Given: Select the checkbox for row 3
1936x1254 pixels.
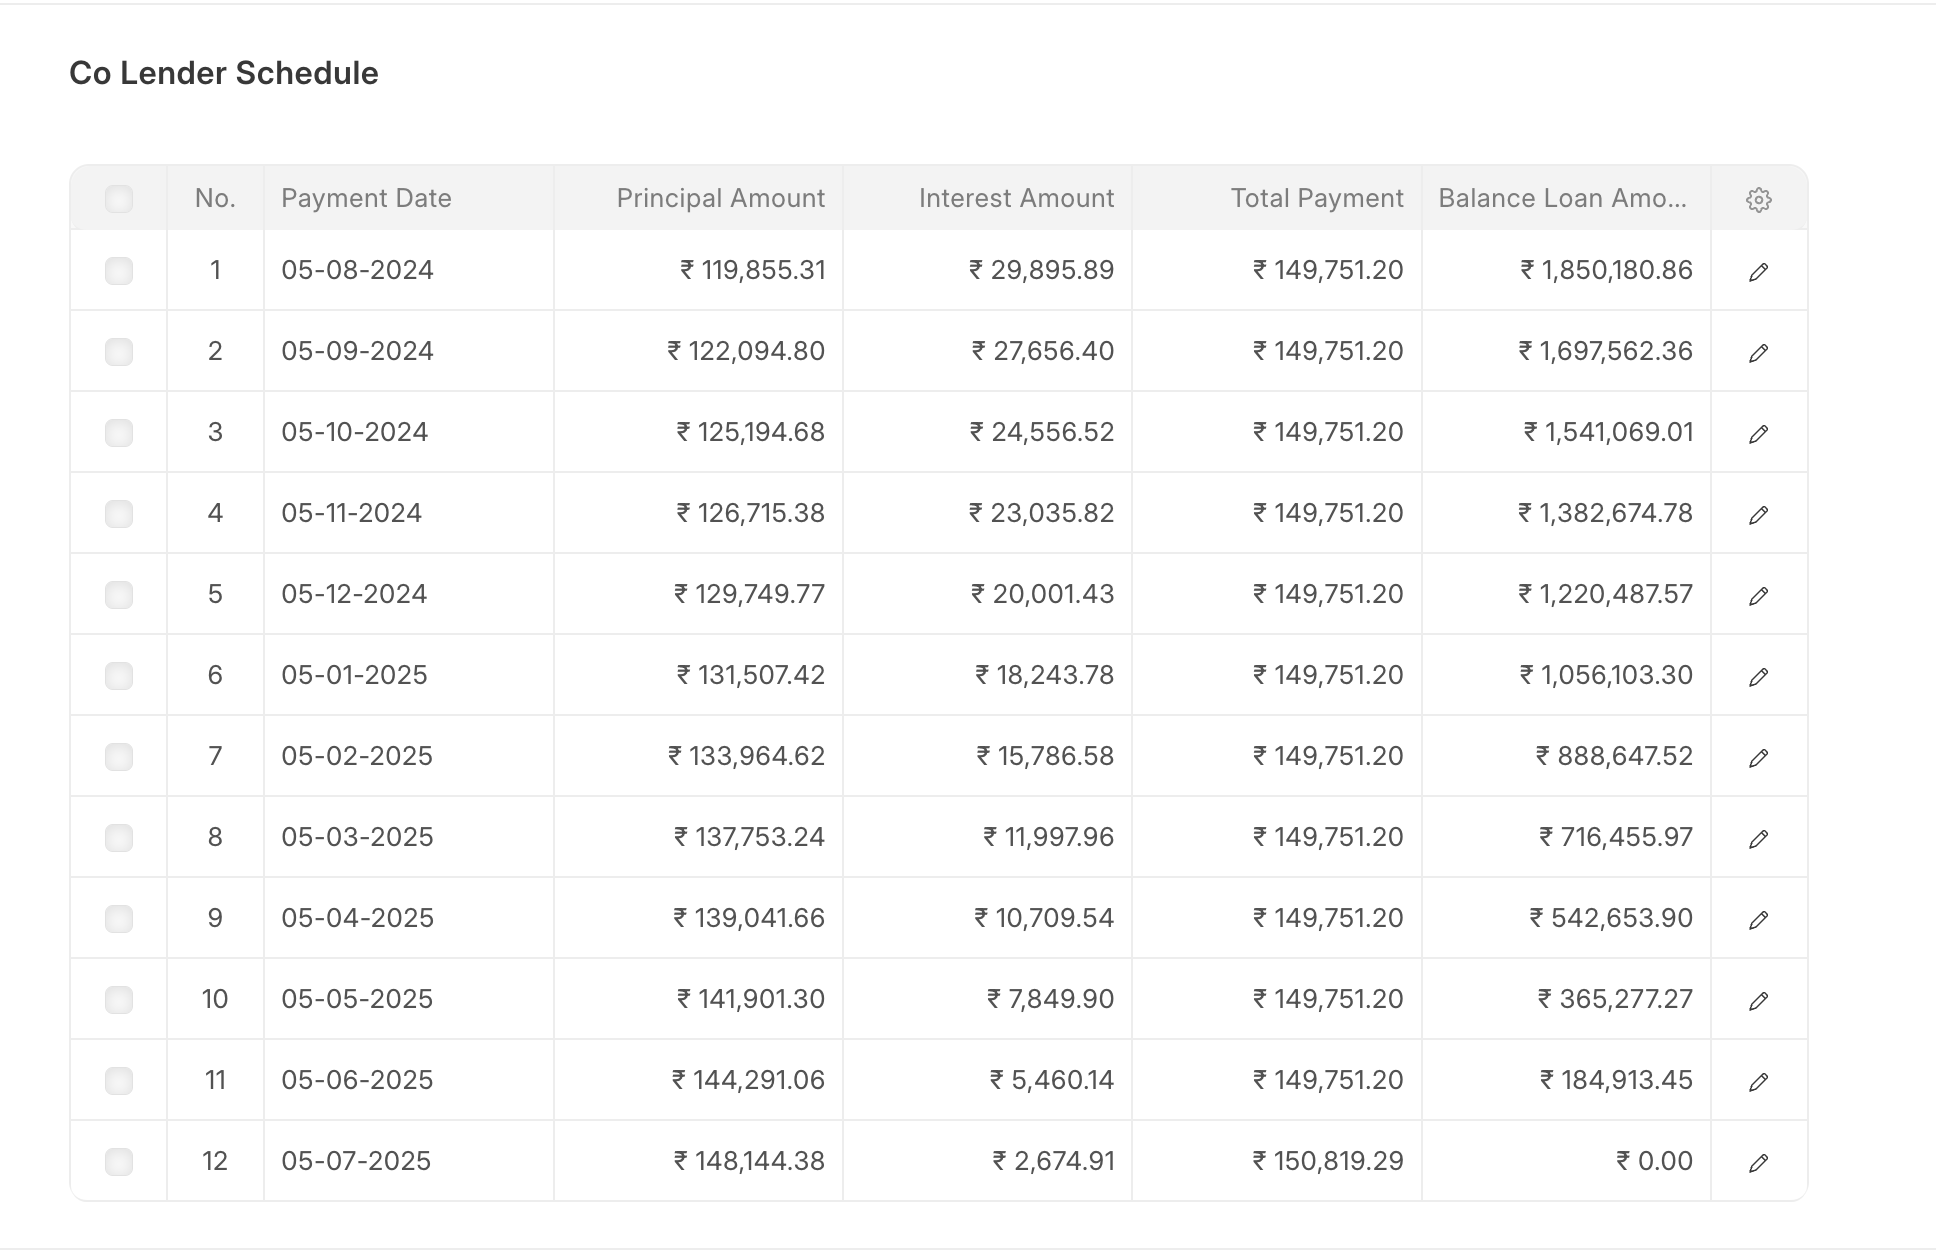Looking at the screenshot, I should [x=119, y=432].
